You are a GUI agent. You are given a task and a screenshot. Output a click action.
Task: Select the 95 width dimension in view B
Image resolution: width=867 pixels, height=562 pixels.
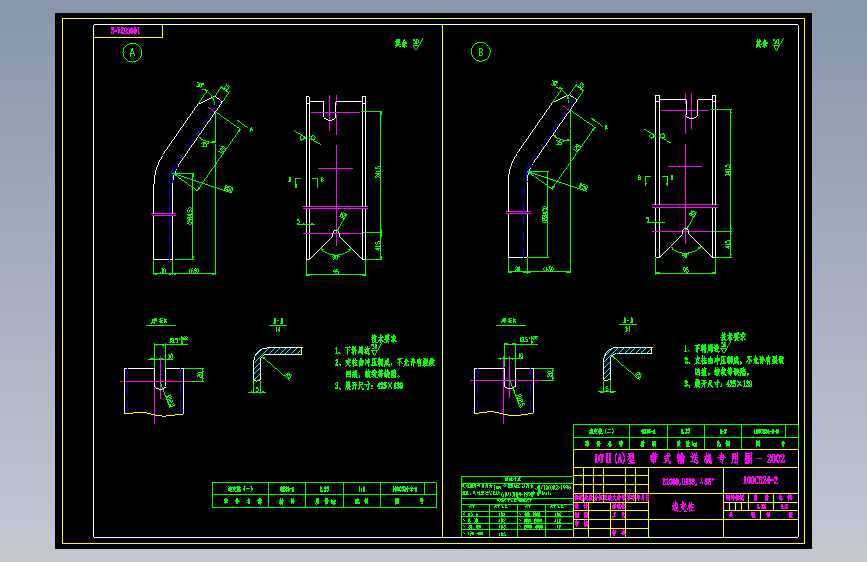pyautogui.click(x=686, y=270)
